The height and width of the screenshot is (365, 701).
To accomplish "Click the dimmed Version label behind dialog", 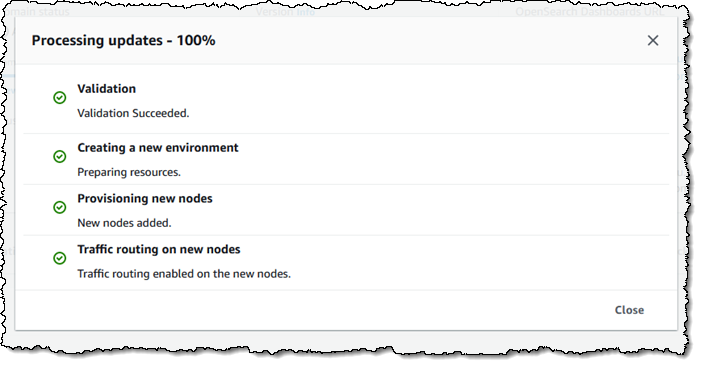I will [274, 12].
